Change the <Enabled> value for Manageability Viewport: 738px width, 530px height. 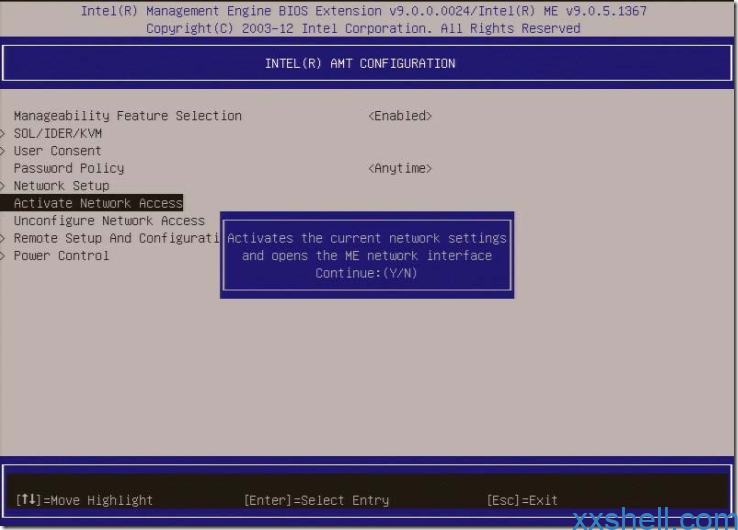400,116
